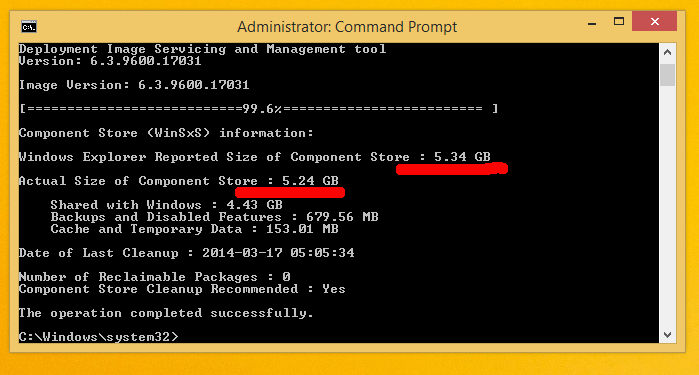Click the Shared with Windows 4.43 GB line
The image size is (699, 375).
point(167,205)
